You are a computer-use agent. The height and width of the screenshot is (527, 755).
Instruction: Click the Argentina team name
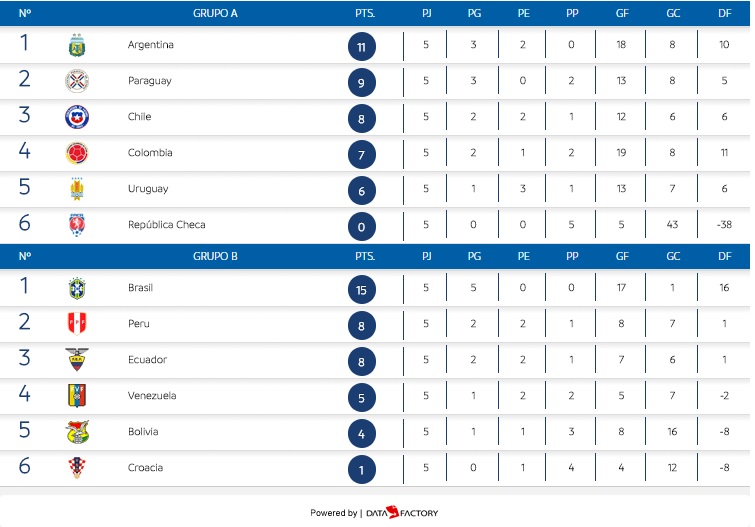click(151, 45)
